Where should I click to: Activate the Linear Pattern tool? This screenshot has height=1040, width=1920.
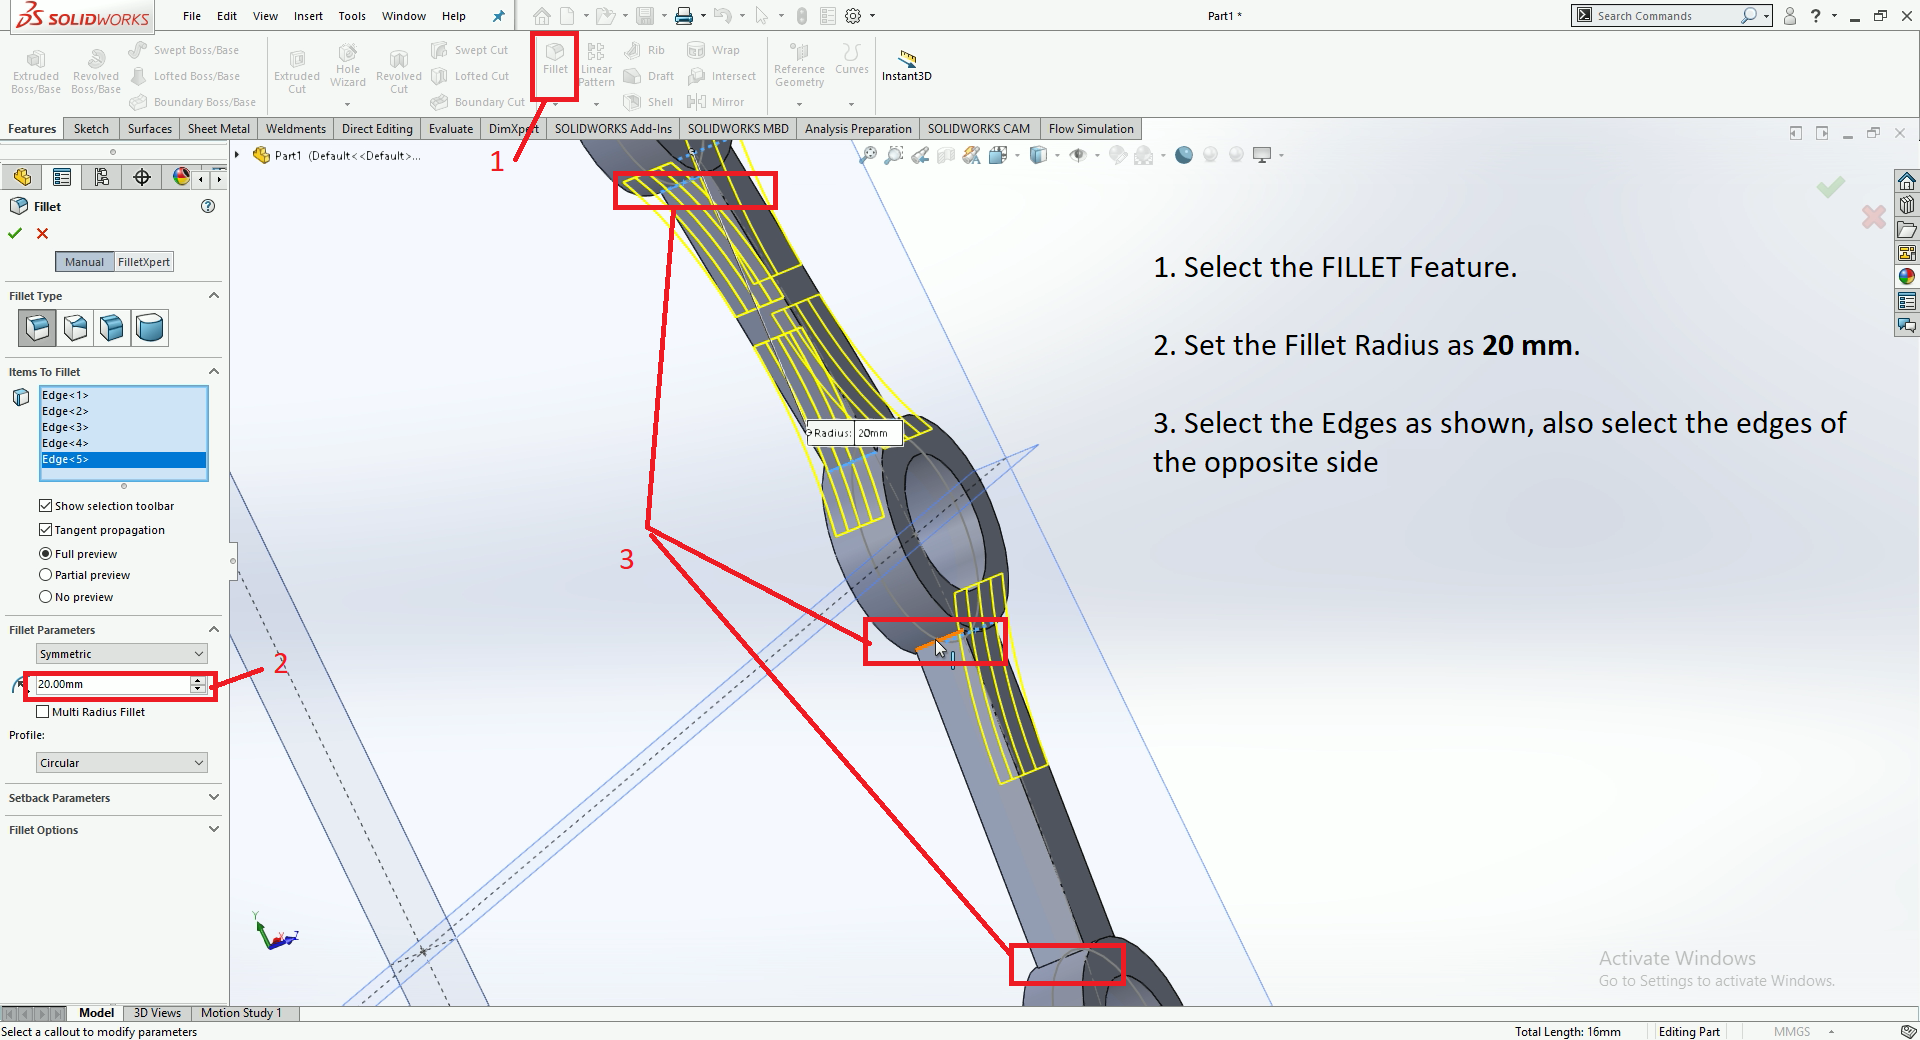click(x=596, y=65)
